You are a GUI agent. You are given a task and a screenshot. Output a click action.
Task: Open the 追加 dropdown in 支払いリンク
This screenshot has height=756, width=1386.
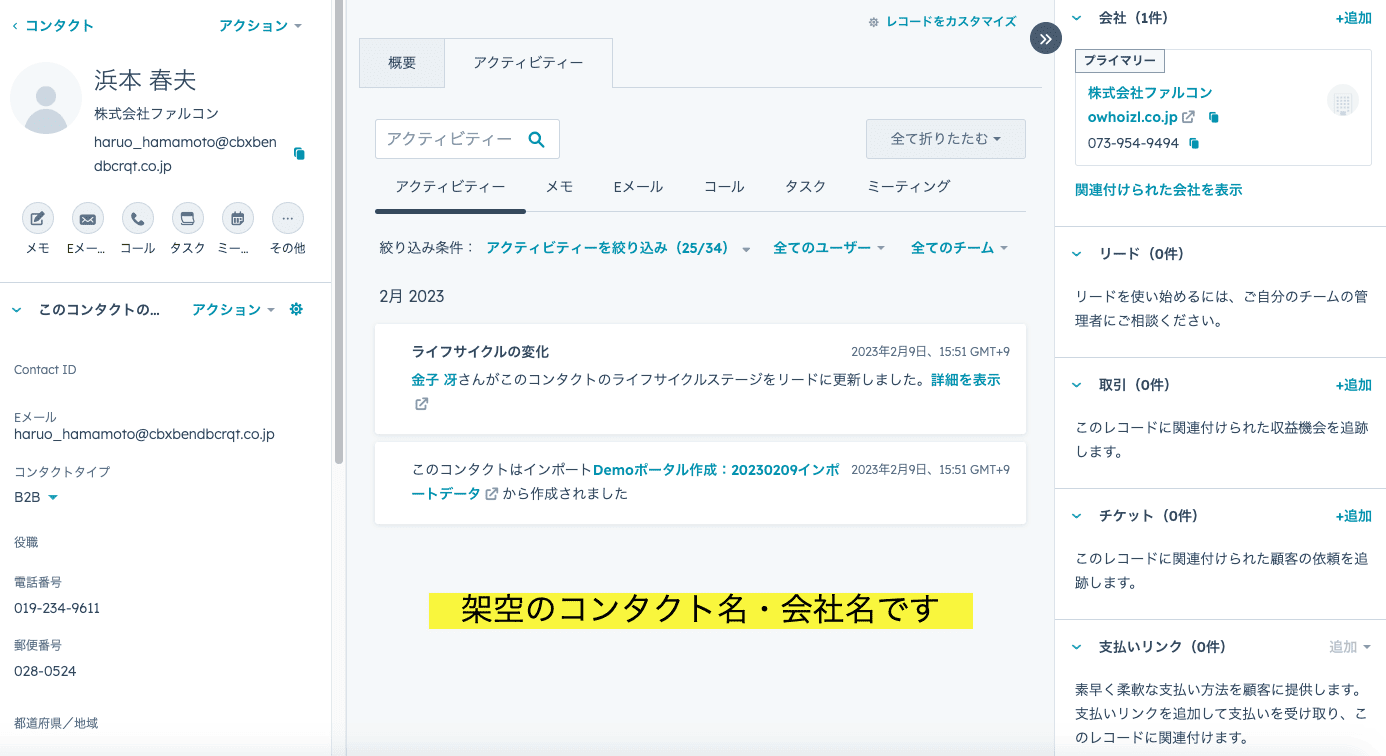click(1350, 647)
